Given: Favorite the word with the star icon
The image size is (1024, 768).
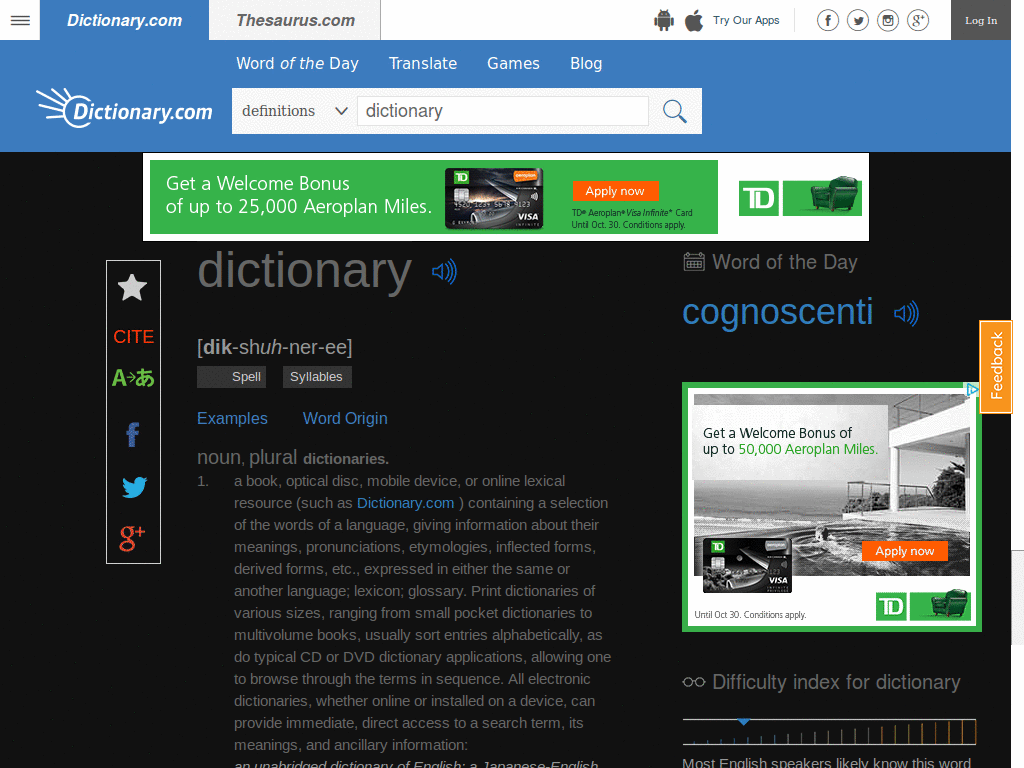Looking at the screenshot, I should point(133,287).
